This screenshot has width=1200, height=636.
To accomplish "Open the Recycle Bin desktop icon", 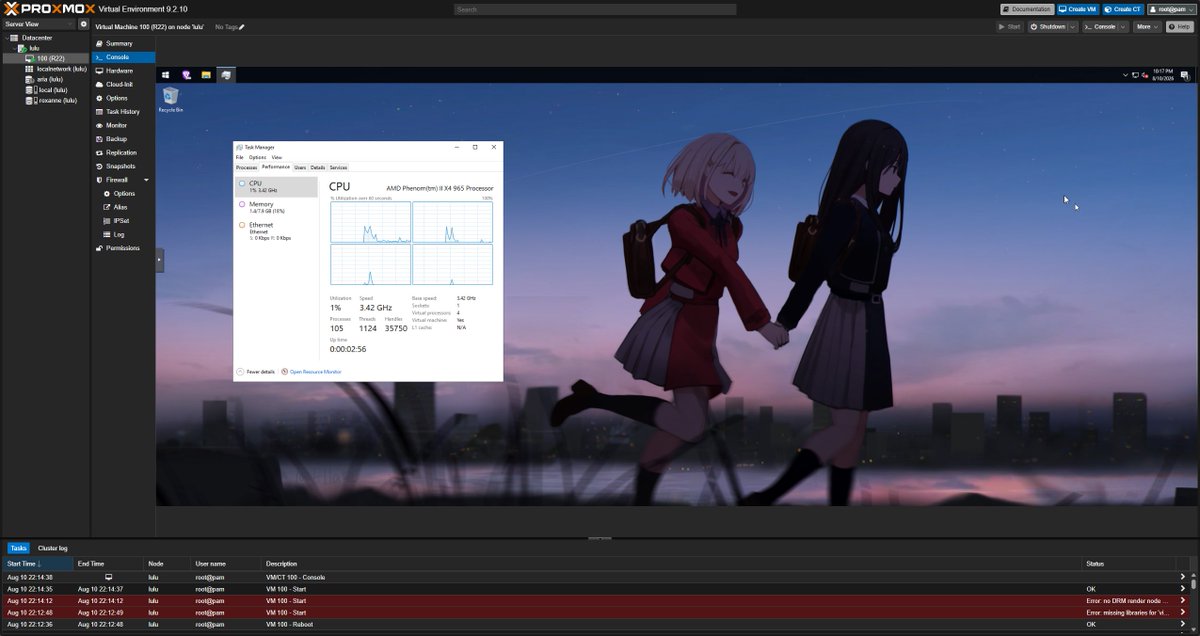I will pos(170,98).
